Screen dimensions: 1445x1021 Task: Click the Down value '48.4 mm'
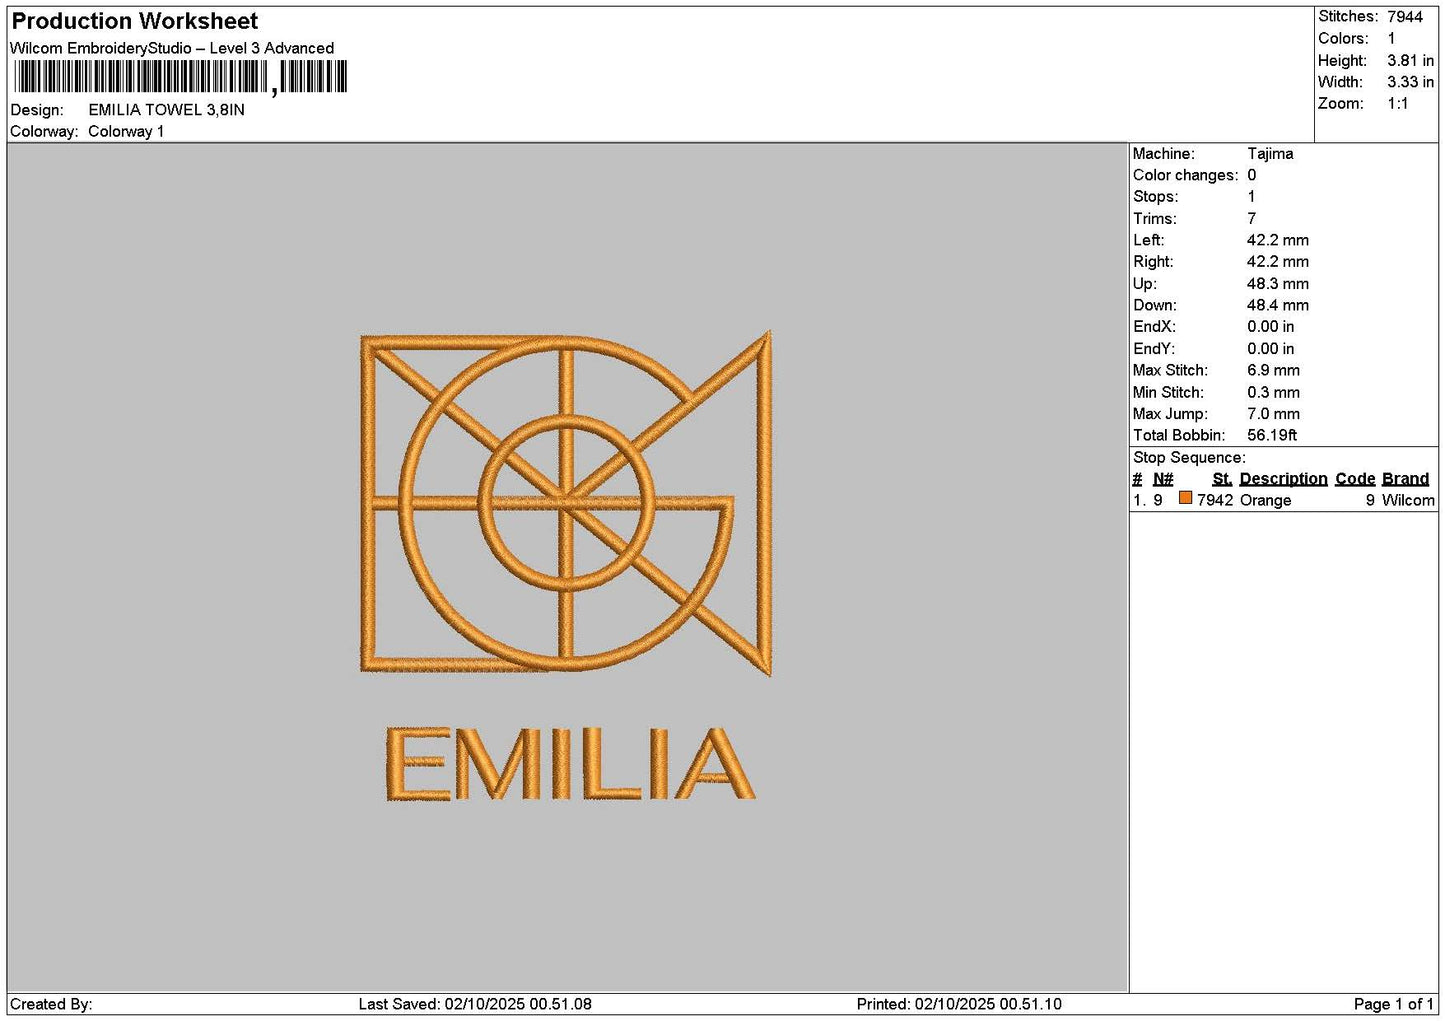(1277, 306)
